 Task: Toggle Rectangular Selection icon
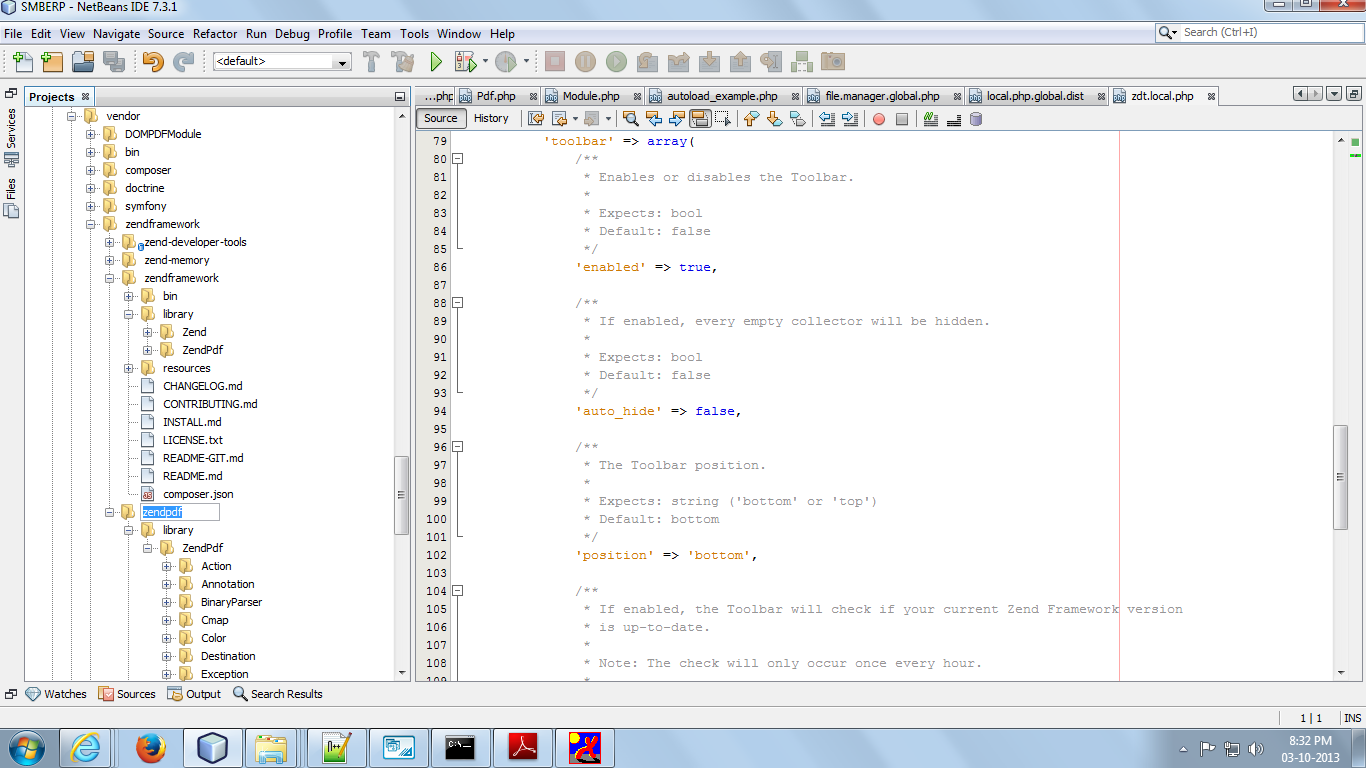[723, 119]
